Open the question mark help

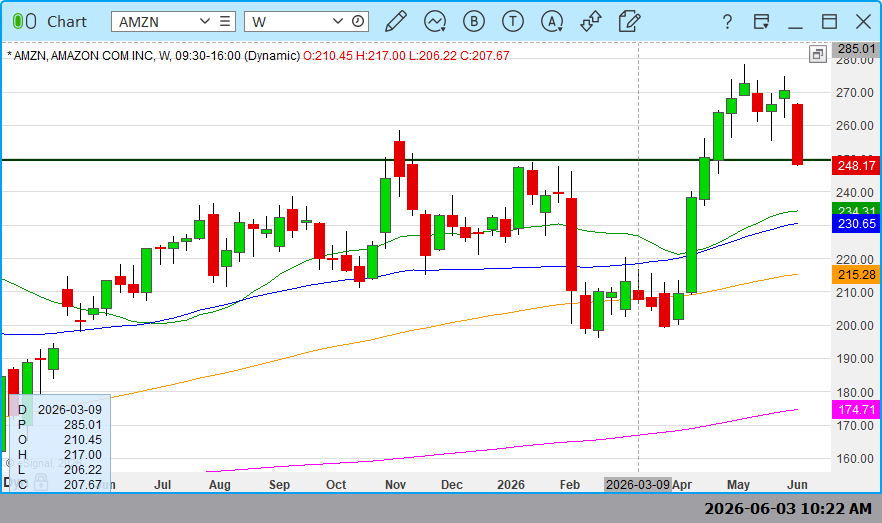coord(727,21)
